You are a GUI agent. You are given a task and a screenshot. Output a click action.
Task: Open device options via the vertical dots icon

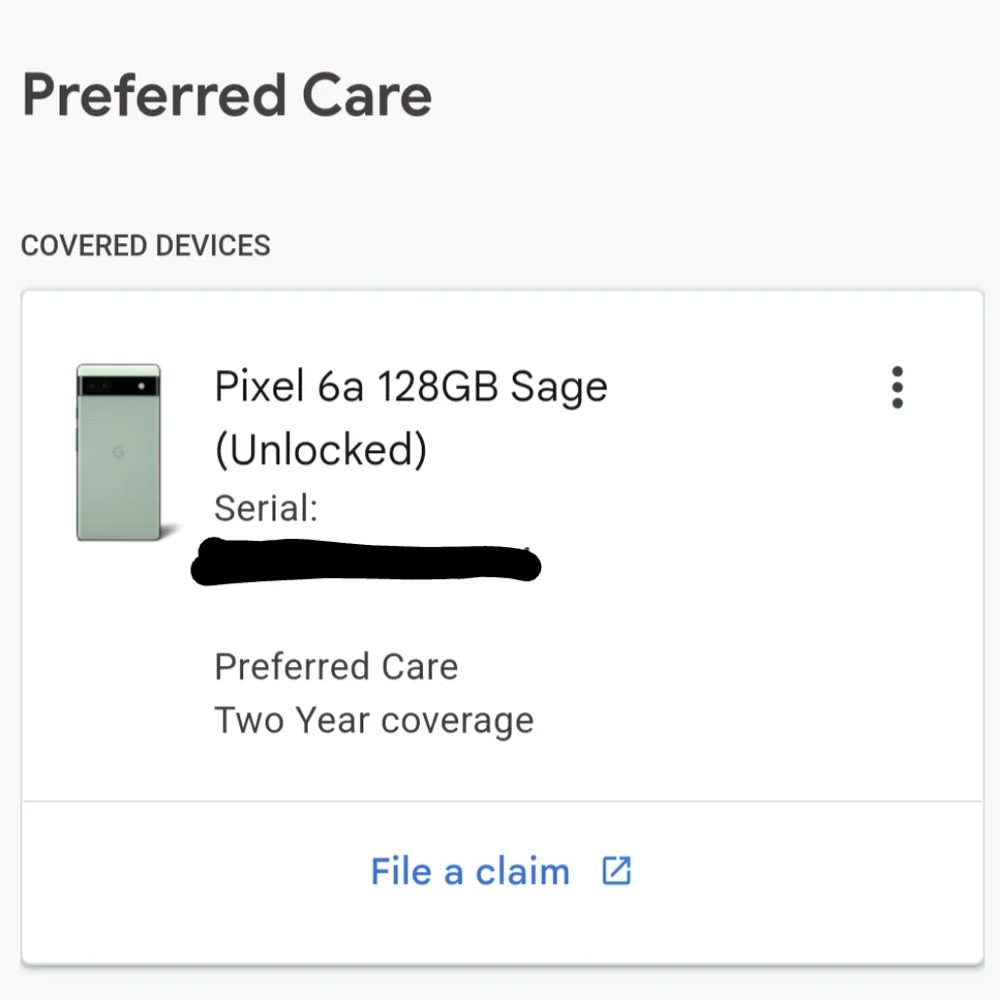click(x=897, y=388)
